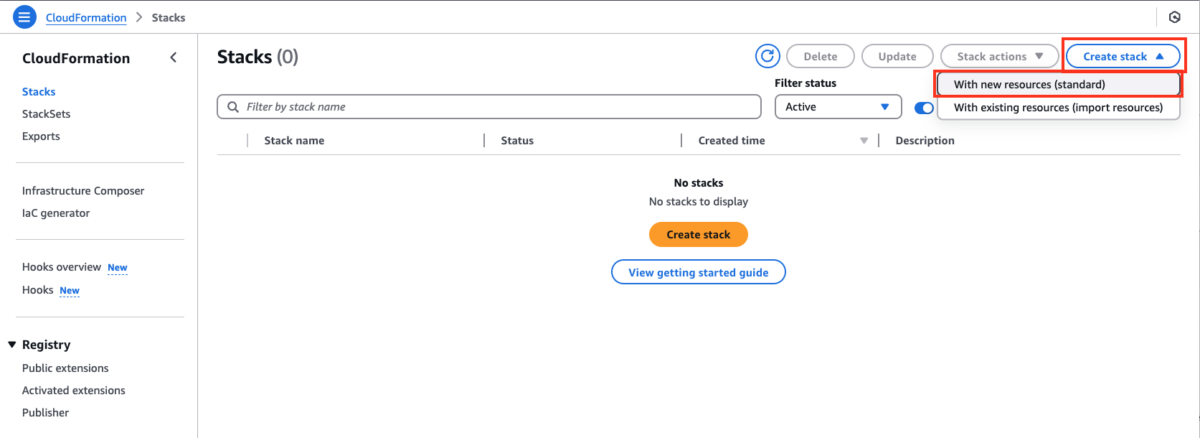Click the orange Create stack button
This screenshot has width=1200, height=438.
(698, 235)
